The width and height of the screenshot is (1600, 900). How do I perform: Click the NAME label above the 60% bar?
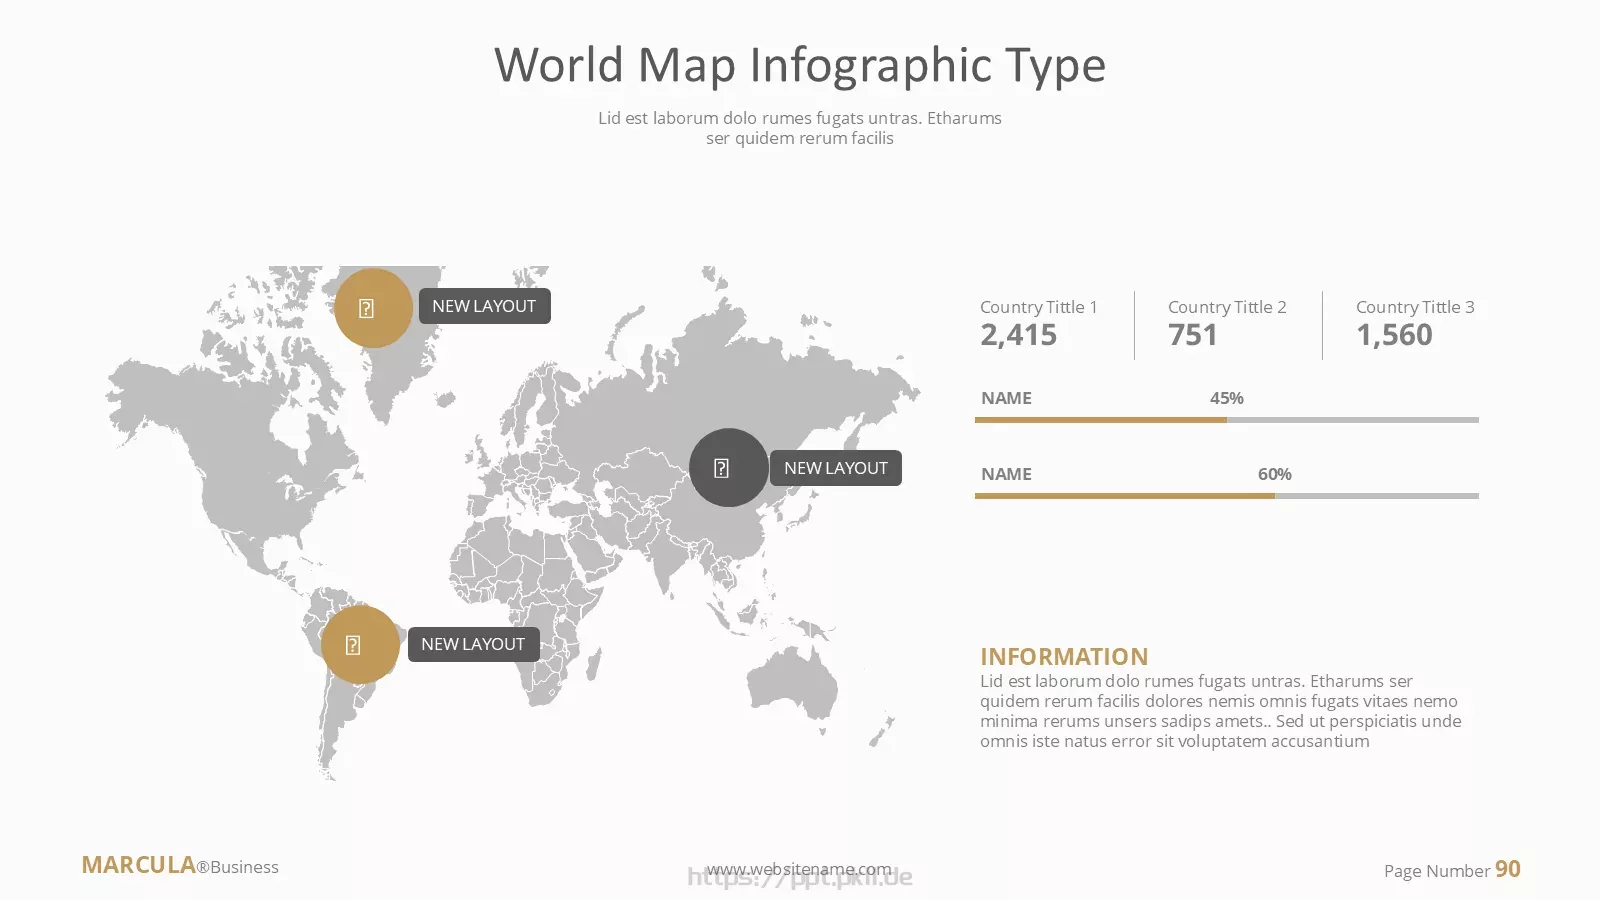pos(1006,474)
